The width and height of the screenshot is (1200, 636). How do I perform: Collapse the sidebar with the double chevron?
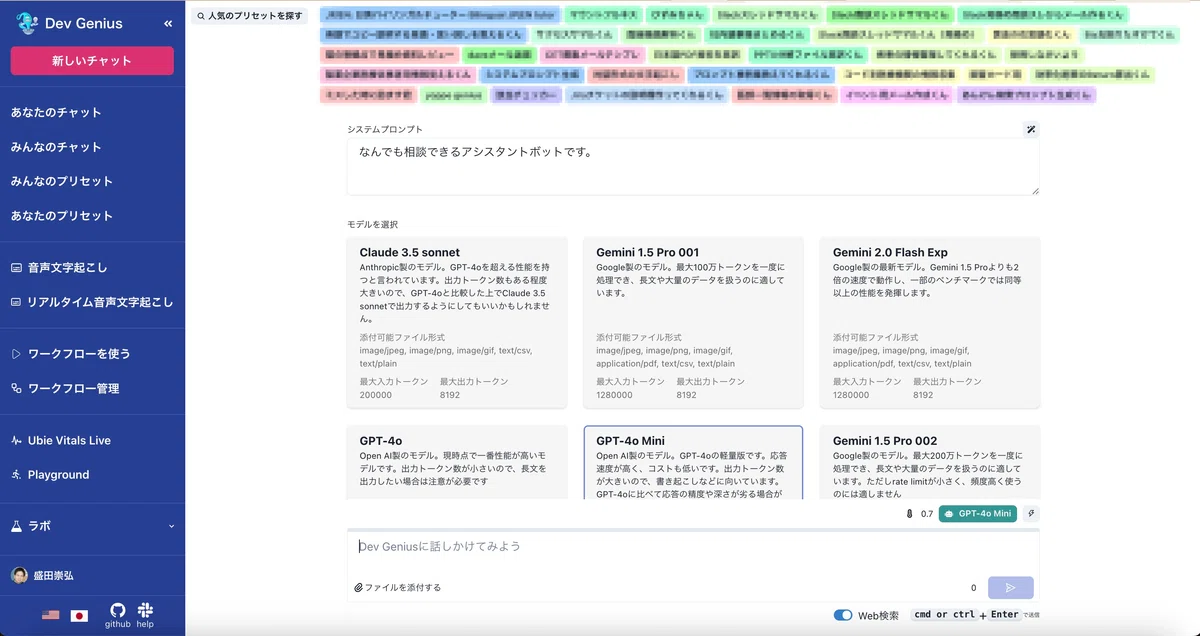(168, 23)
